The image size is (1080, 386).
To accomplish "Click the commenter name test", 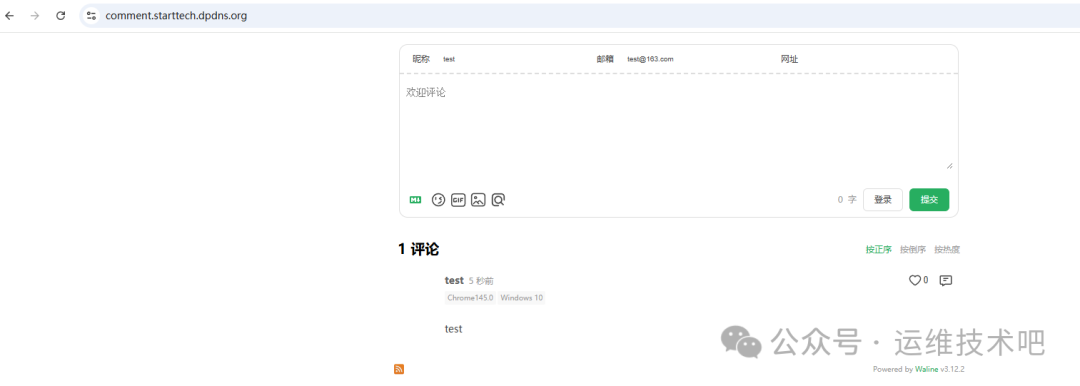I will (x=454, y=281).
